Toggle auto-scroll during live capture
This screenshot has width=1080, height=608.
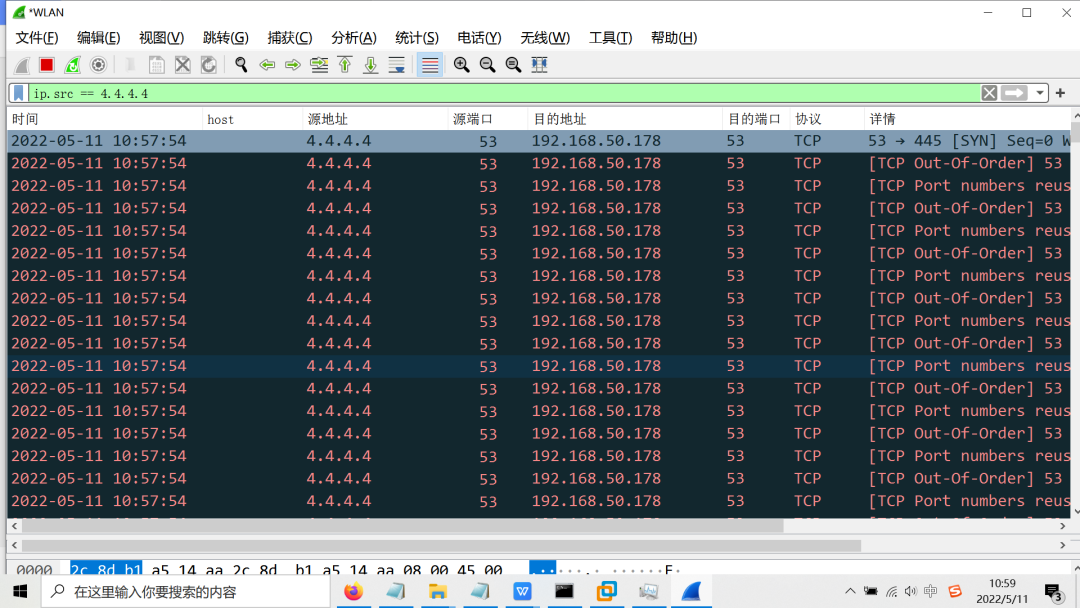coord(397,65)
